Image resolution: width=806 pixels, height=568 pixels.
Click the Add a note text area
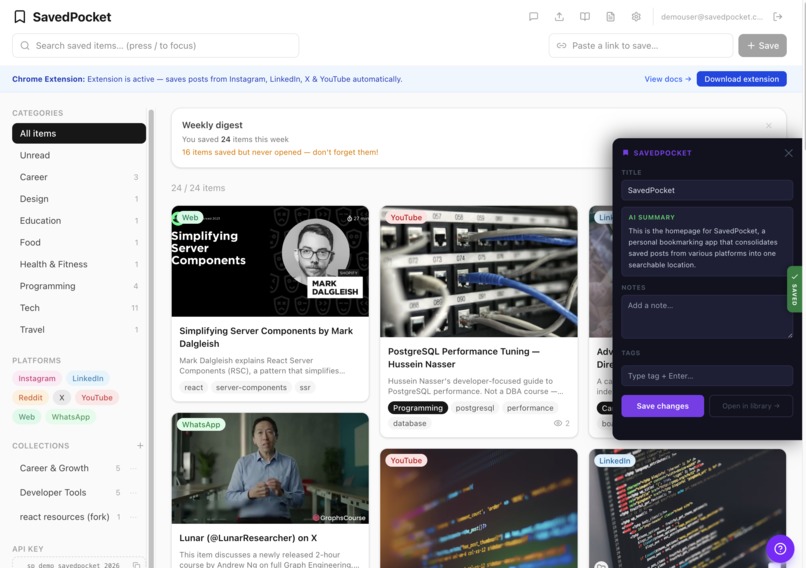coord(707,317)
